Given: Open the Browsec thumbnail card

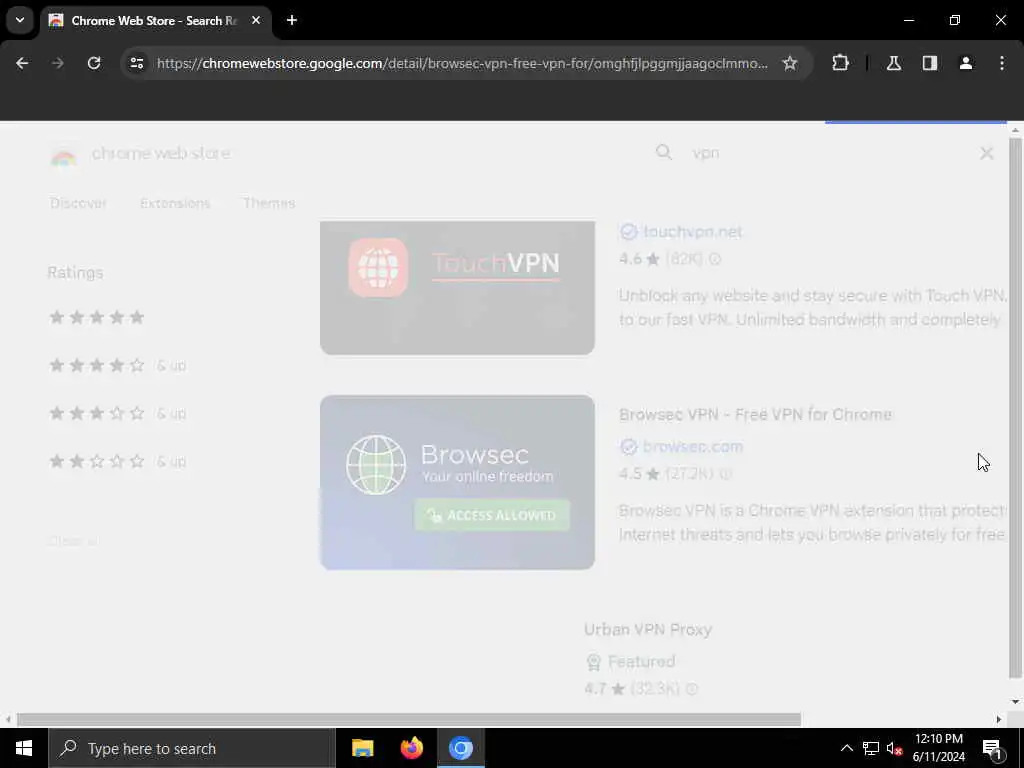Looking at the screenshot, I should 457,482.
